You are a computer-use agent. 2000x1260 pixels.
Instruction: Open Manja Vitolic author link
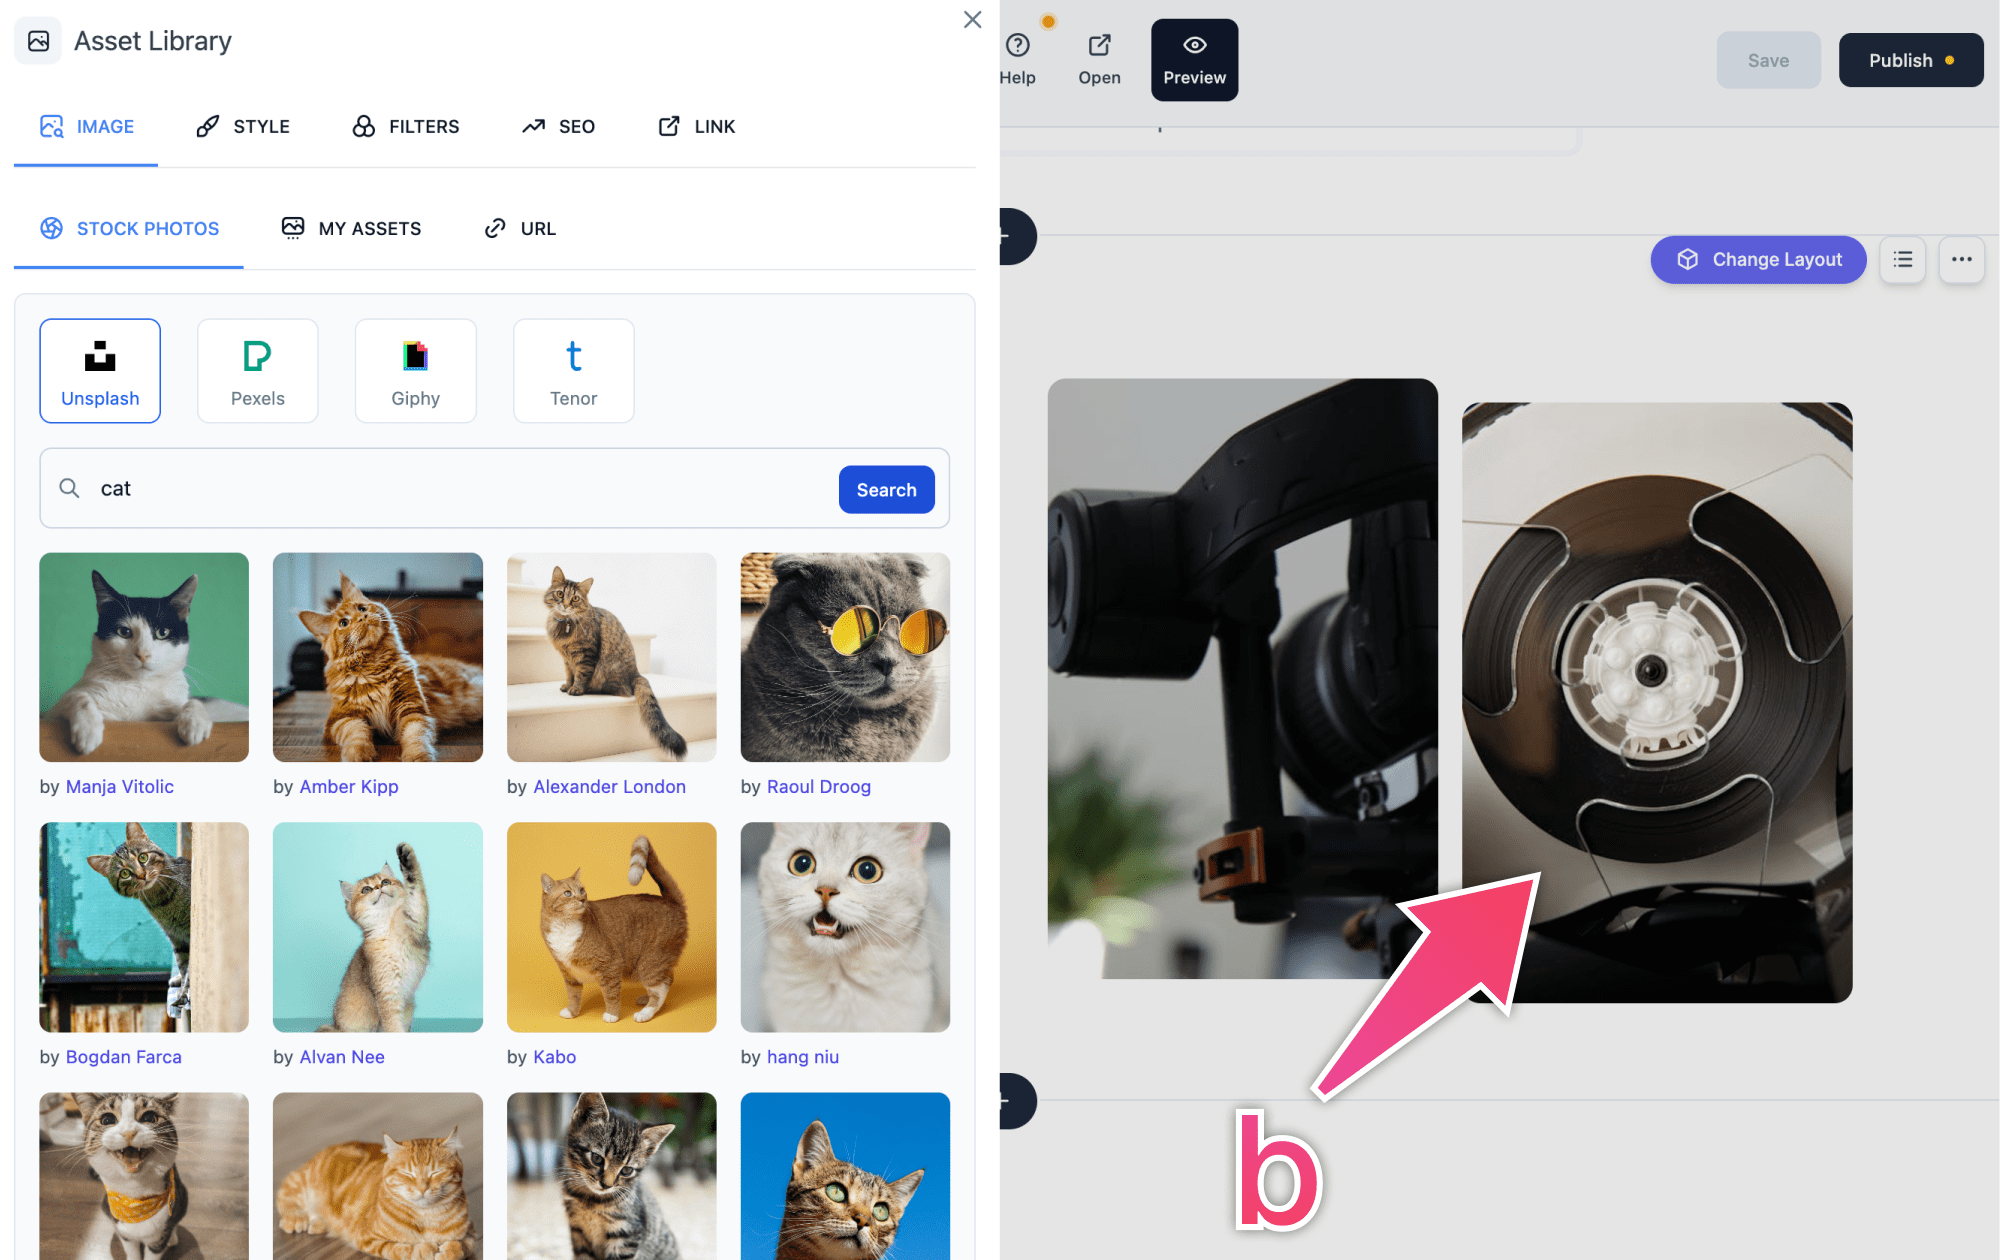point(120,787)
